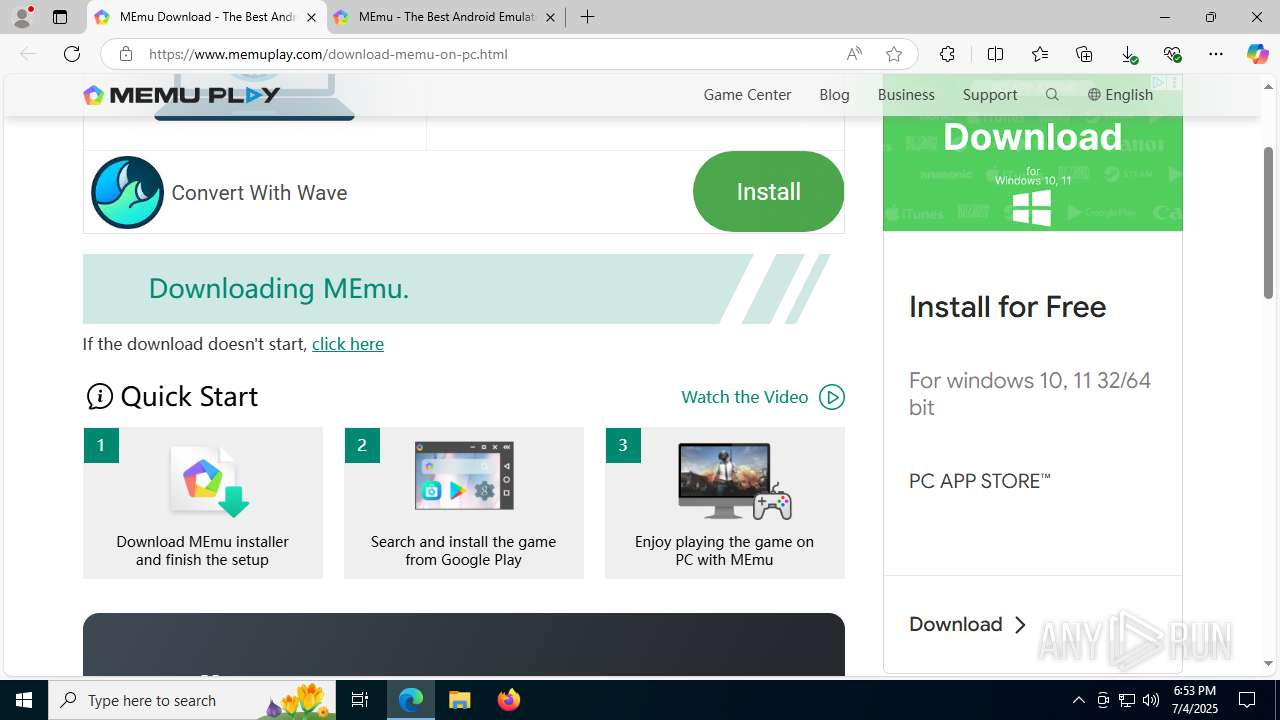Open Collections icon in toolbar
The height and width of the screenshot is (720, 1280).
(1084, 54)
